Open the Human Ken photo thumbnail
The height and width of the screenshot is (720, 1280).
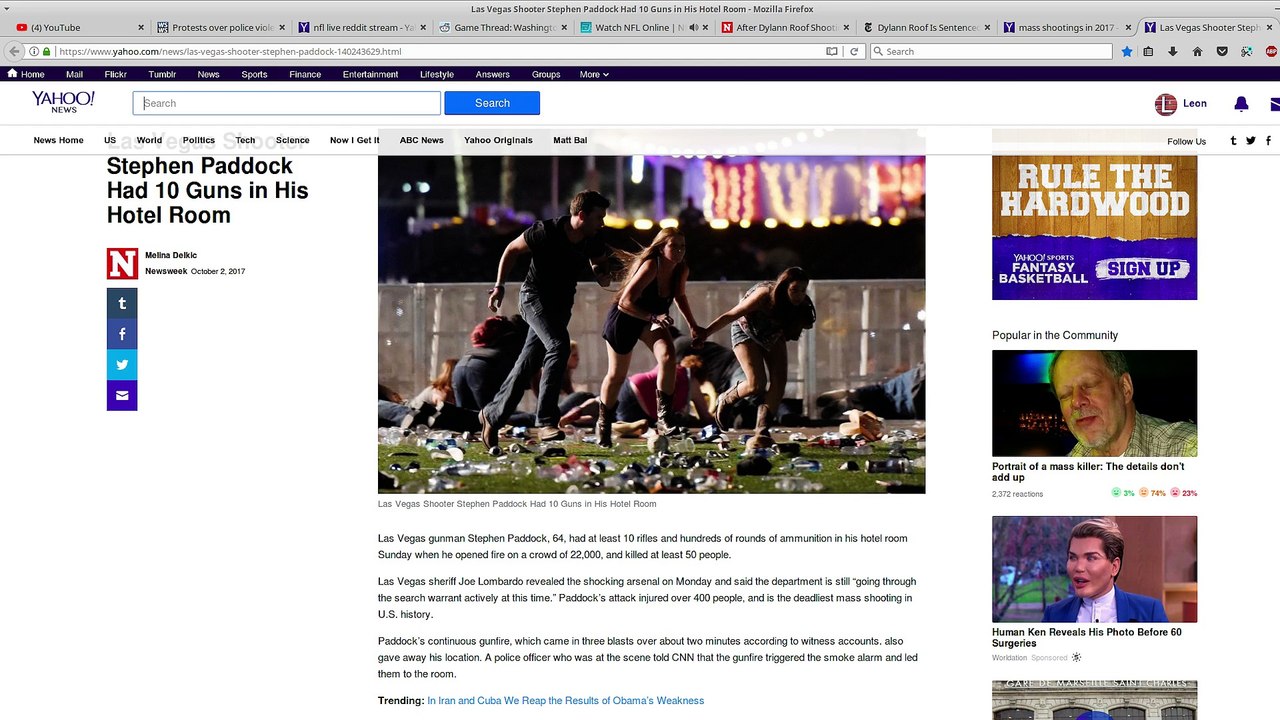coord(1094,569)
